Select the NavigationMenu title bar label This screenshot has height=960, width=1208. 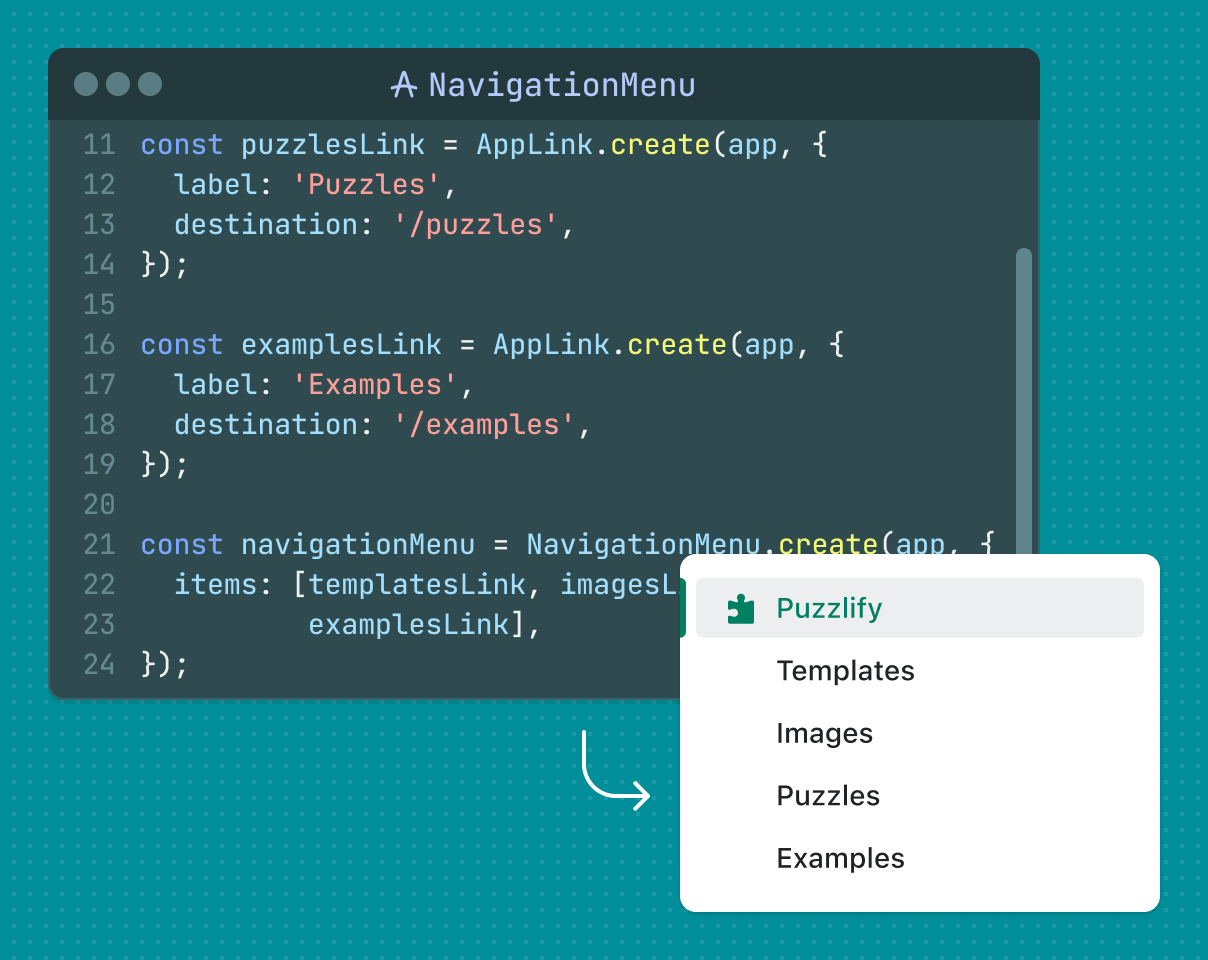tap(560, 85)
